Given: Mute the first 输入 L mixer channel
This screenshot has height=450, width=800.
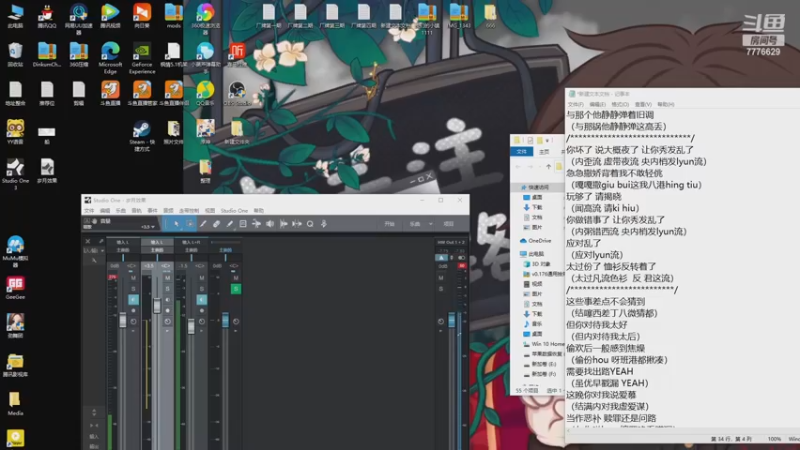Looking at the screenshot, I should [x=133, y=278].
